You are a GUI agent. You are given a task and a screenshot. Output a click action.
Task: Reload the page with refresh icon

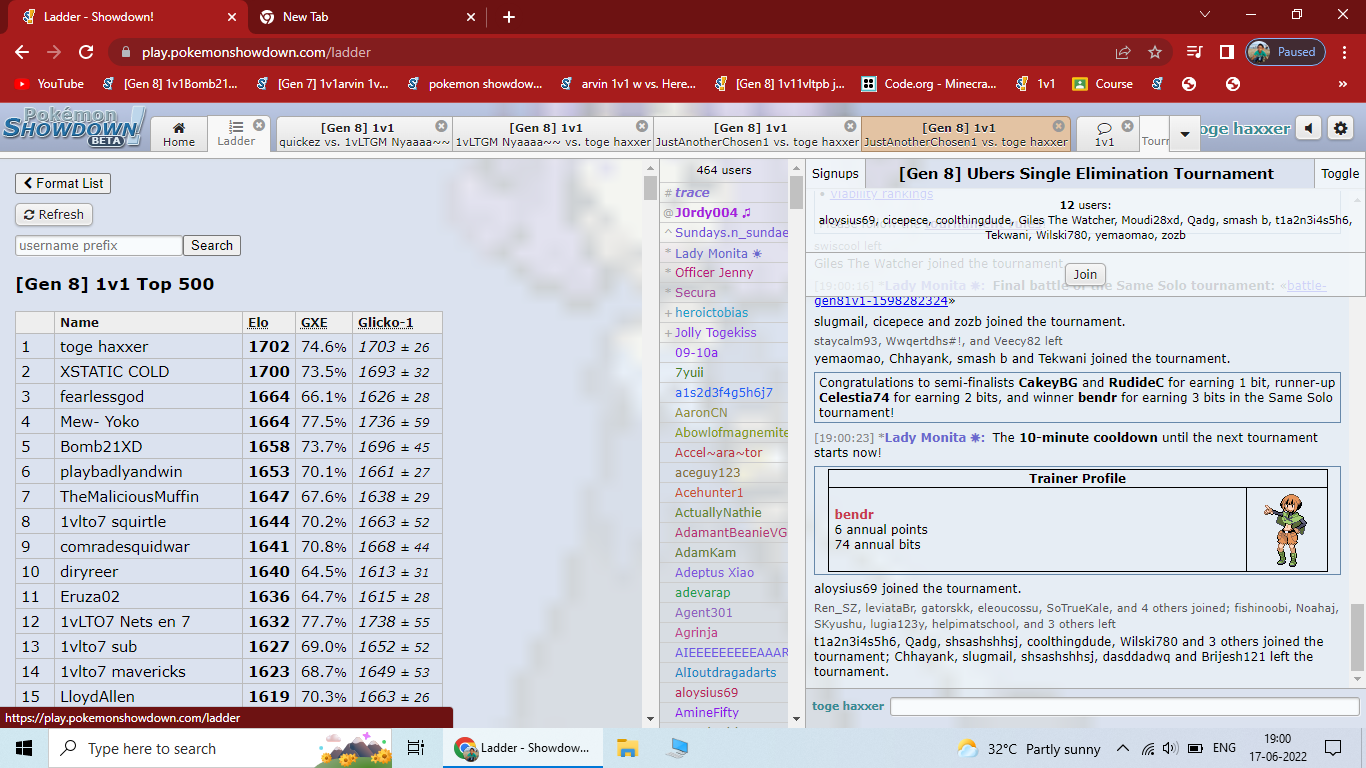(x=86, y=52)
